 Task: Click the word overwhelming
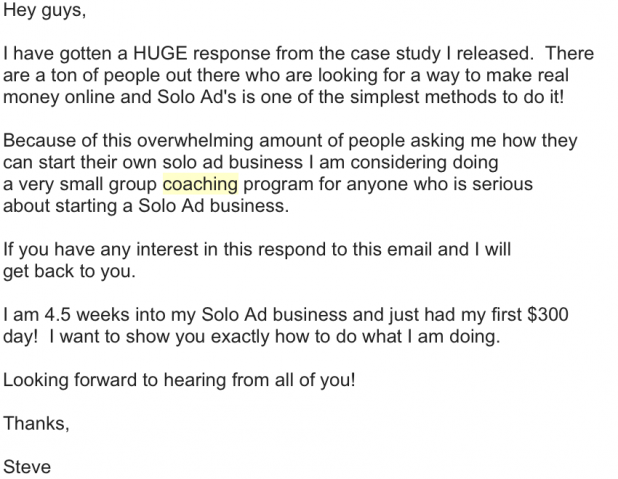click(195, 141)
